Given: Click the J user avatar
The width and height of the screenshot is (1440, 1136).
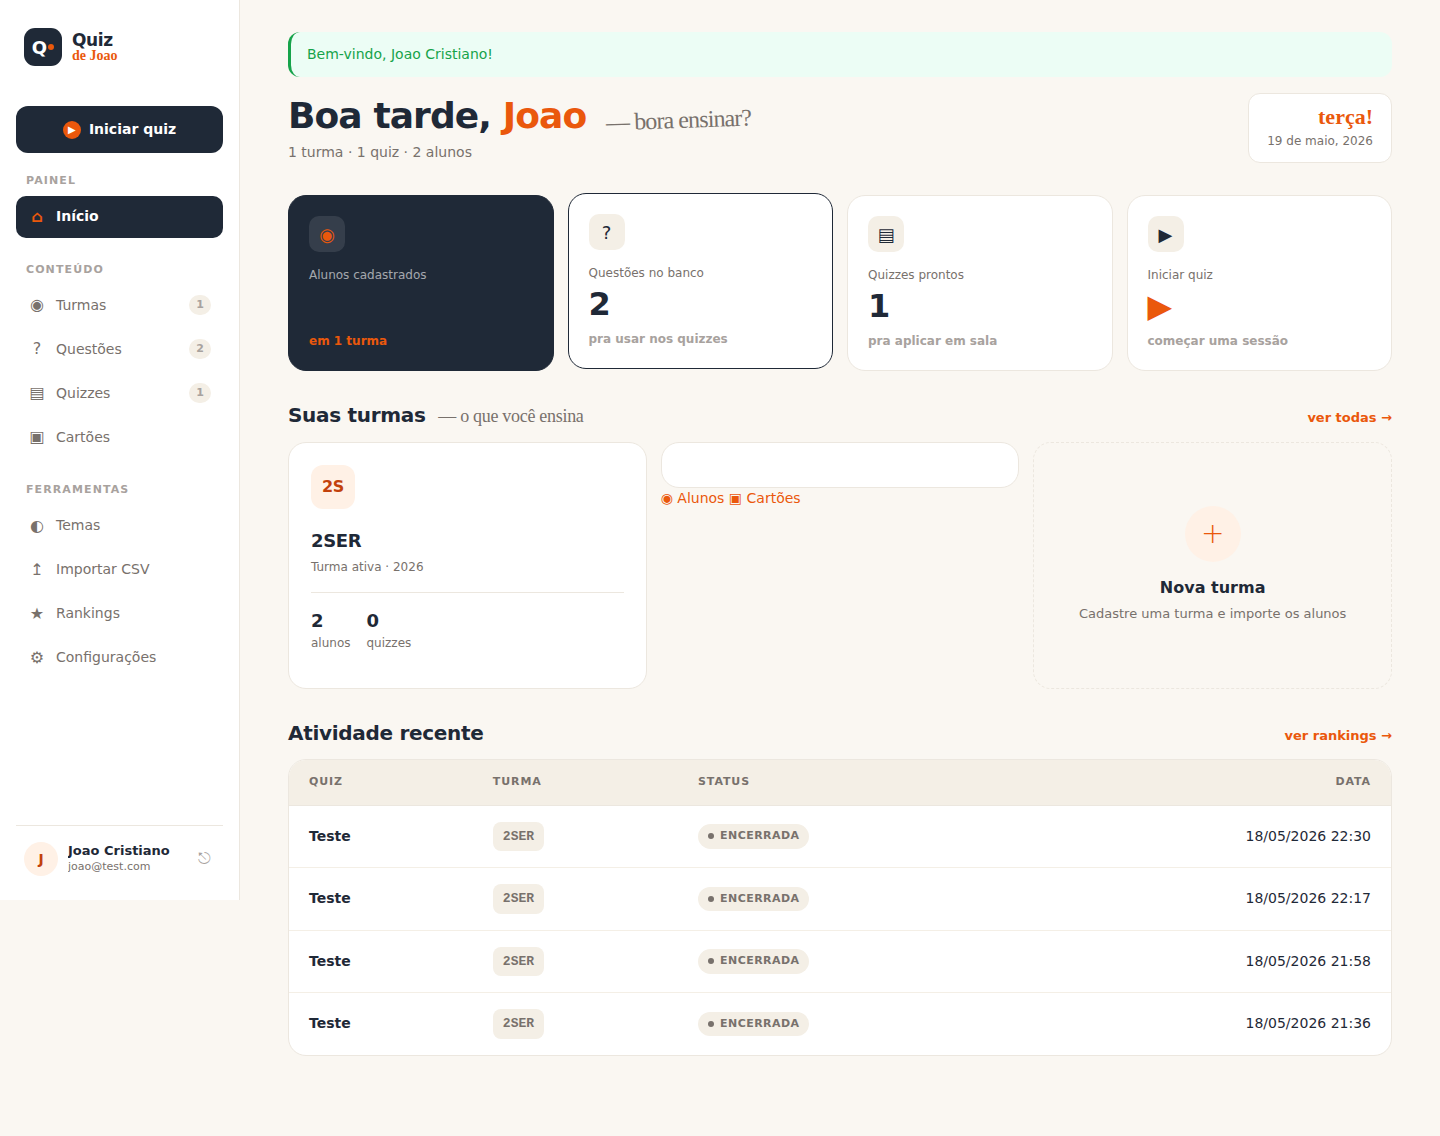Looking at the screenshot, I should coord(41,859).
